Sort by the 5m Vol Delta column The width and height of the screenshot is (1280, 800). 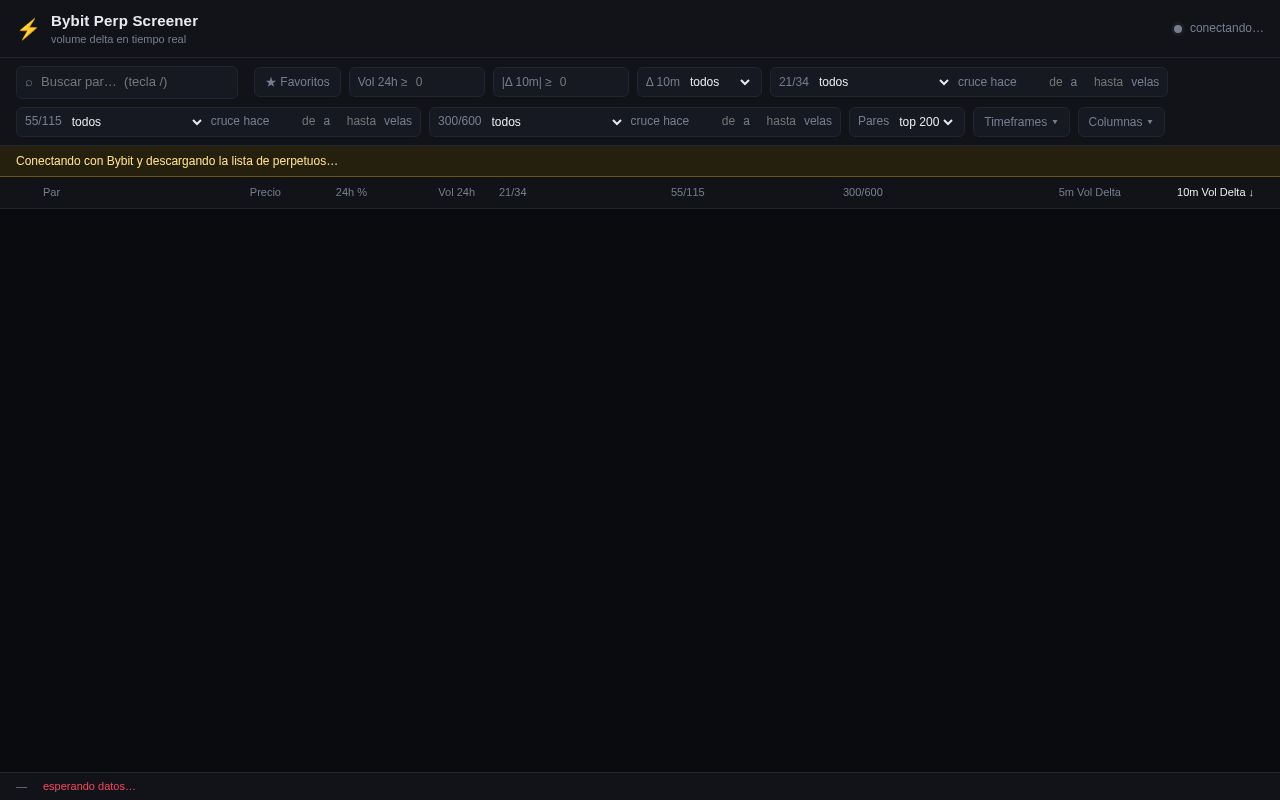pos(1089,192)
